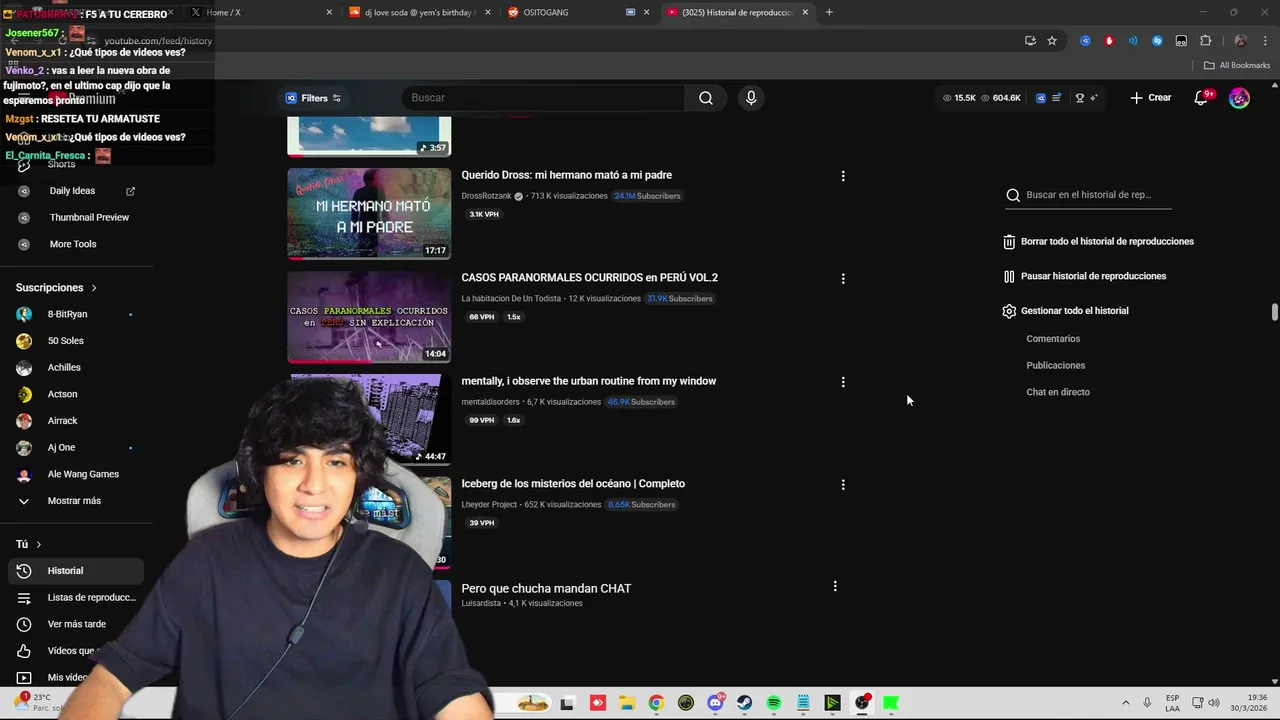This screenshot has height=720, width=1280.
Task: Click the page vertical scrollbar thumb
Action: (x=1274, y=311)
